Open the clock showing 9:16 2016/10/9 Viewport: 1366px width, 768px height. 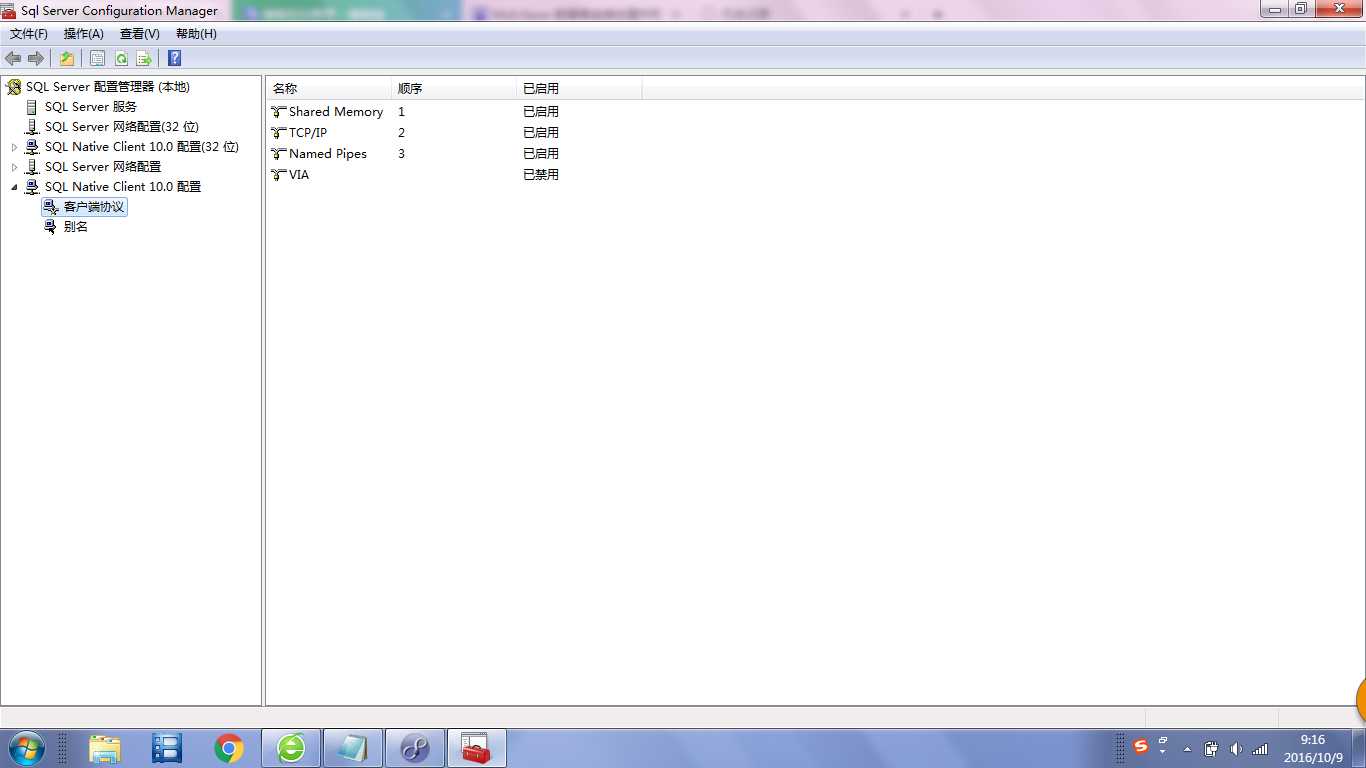click(1313, 749)
